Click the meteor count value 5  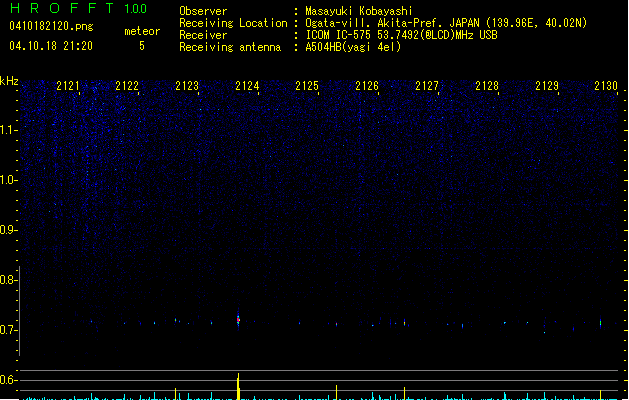(142, 46)
